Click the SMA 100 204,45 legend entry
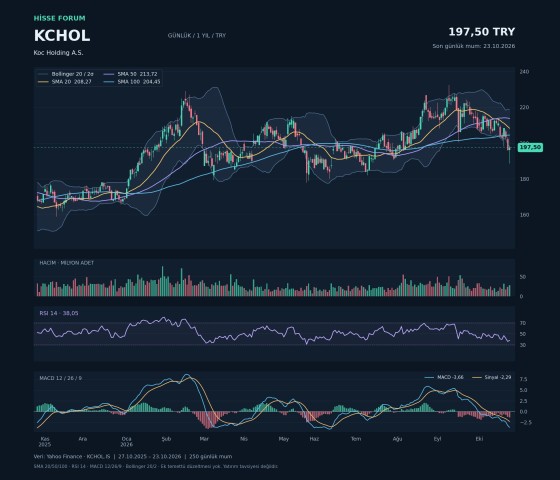The width and height of the screenshot is (560, 480). pos(132,82)
